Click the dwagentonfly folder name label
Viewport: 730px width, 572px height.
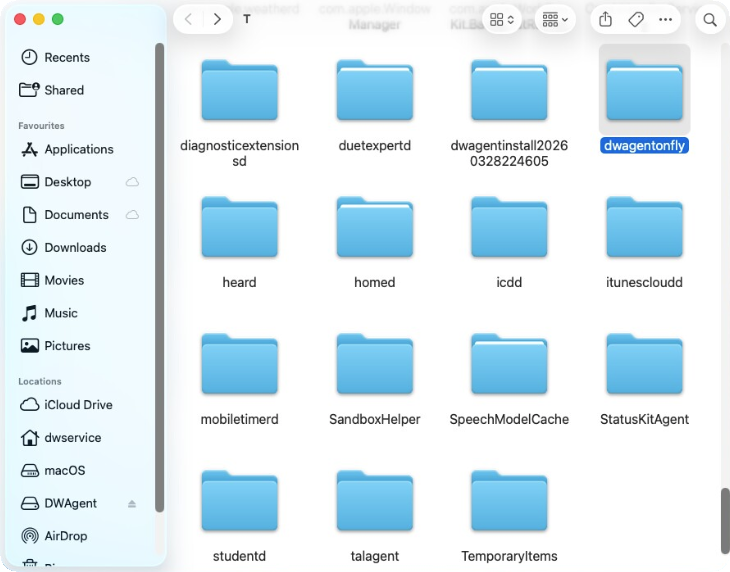644,146
